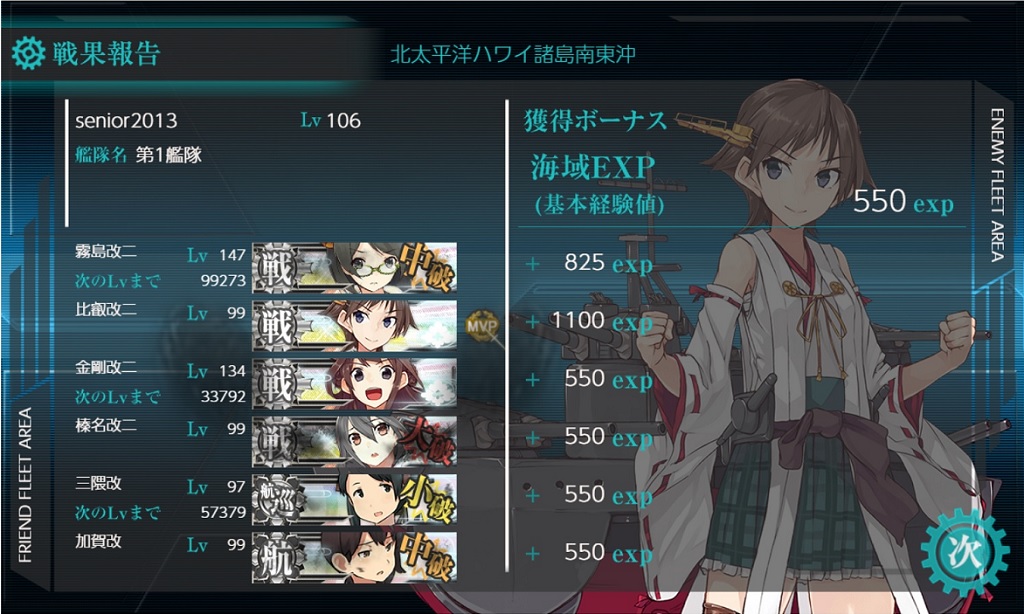Viewport: 1024px width, 614px height.
Task: Click the 戦 ship-type icon for 金剛改二
Action: click(280, 383)
